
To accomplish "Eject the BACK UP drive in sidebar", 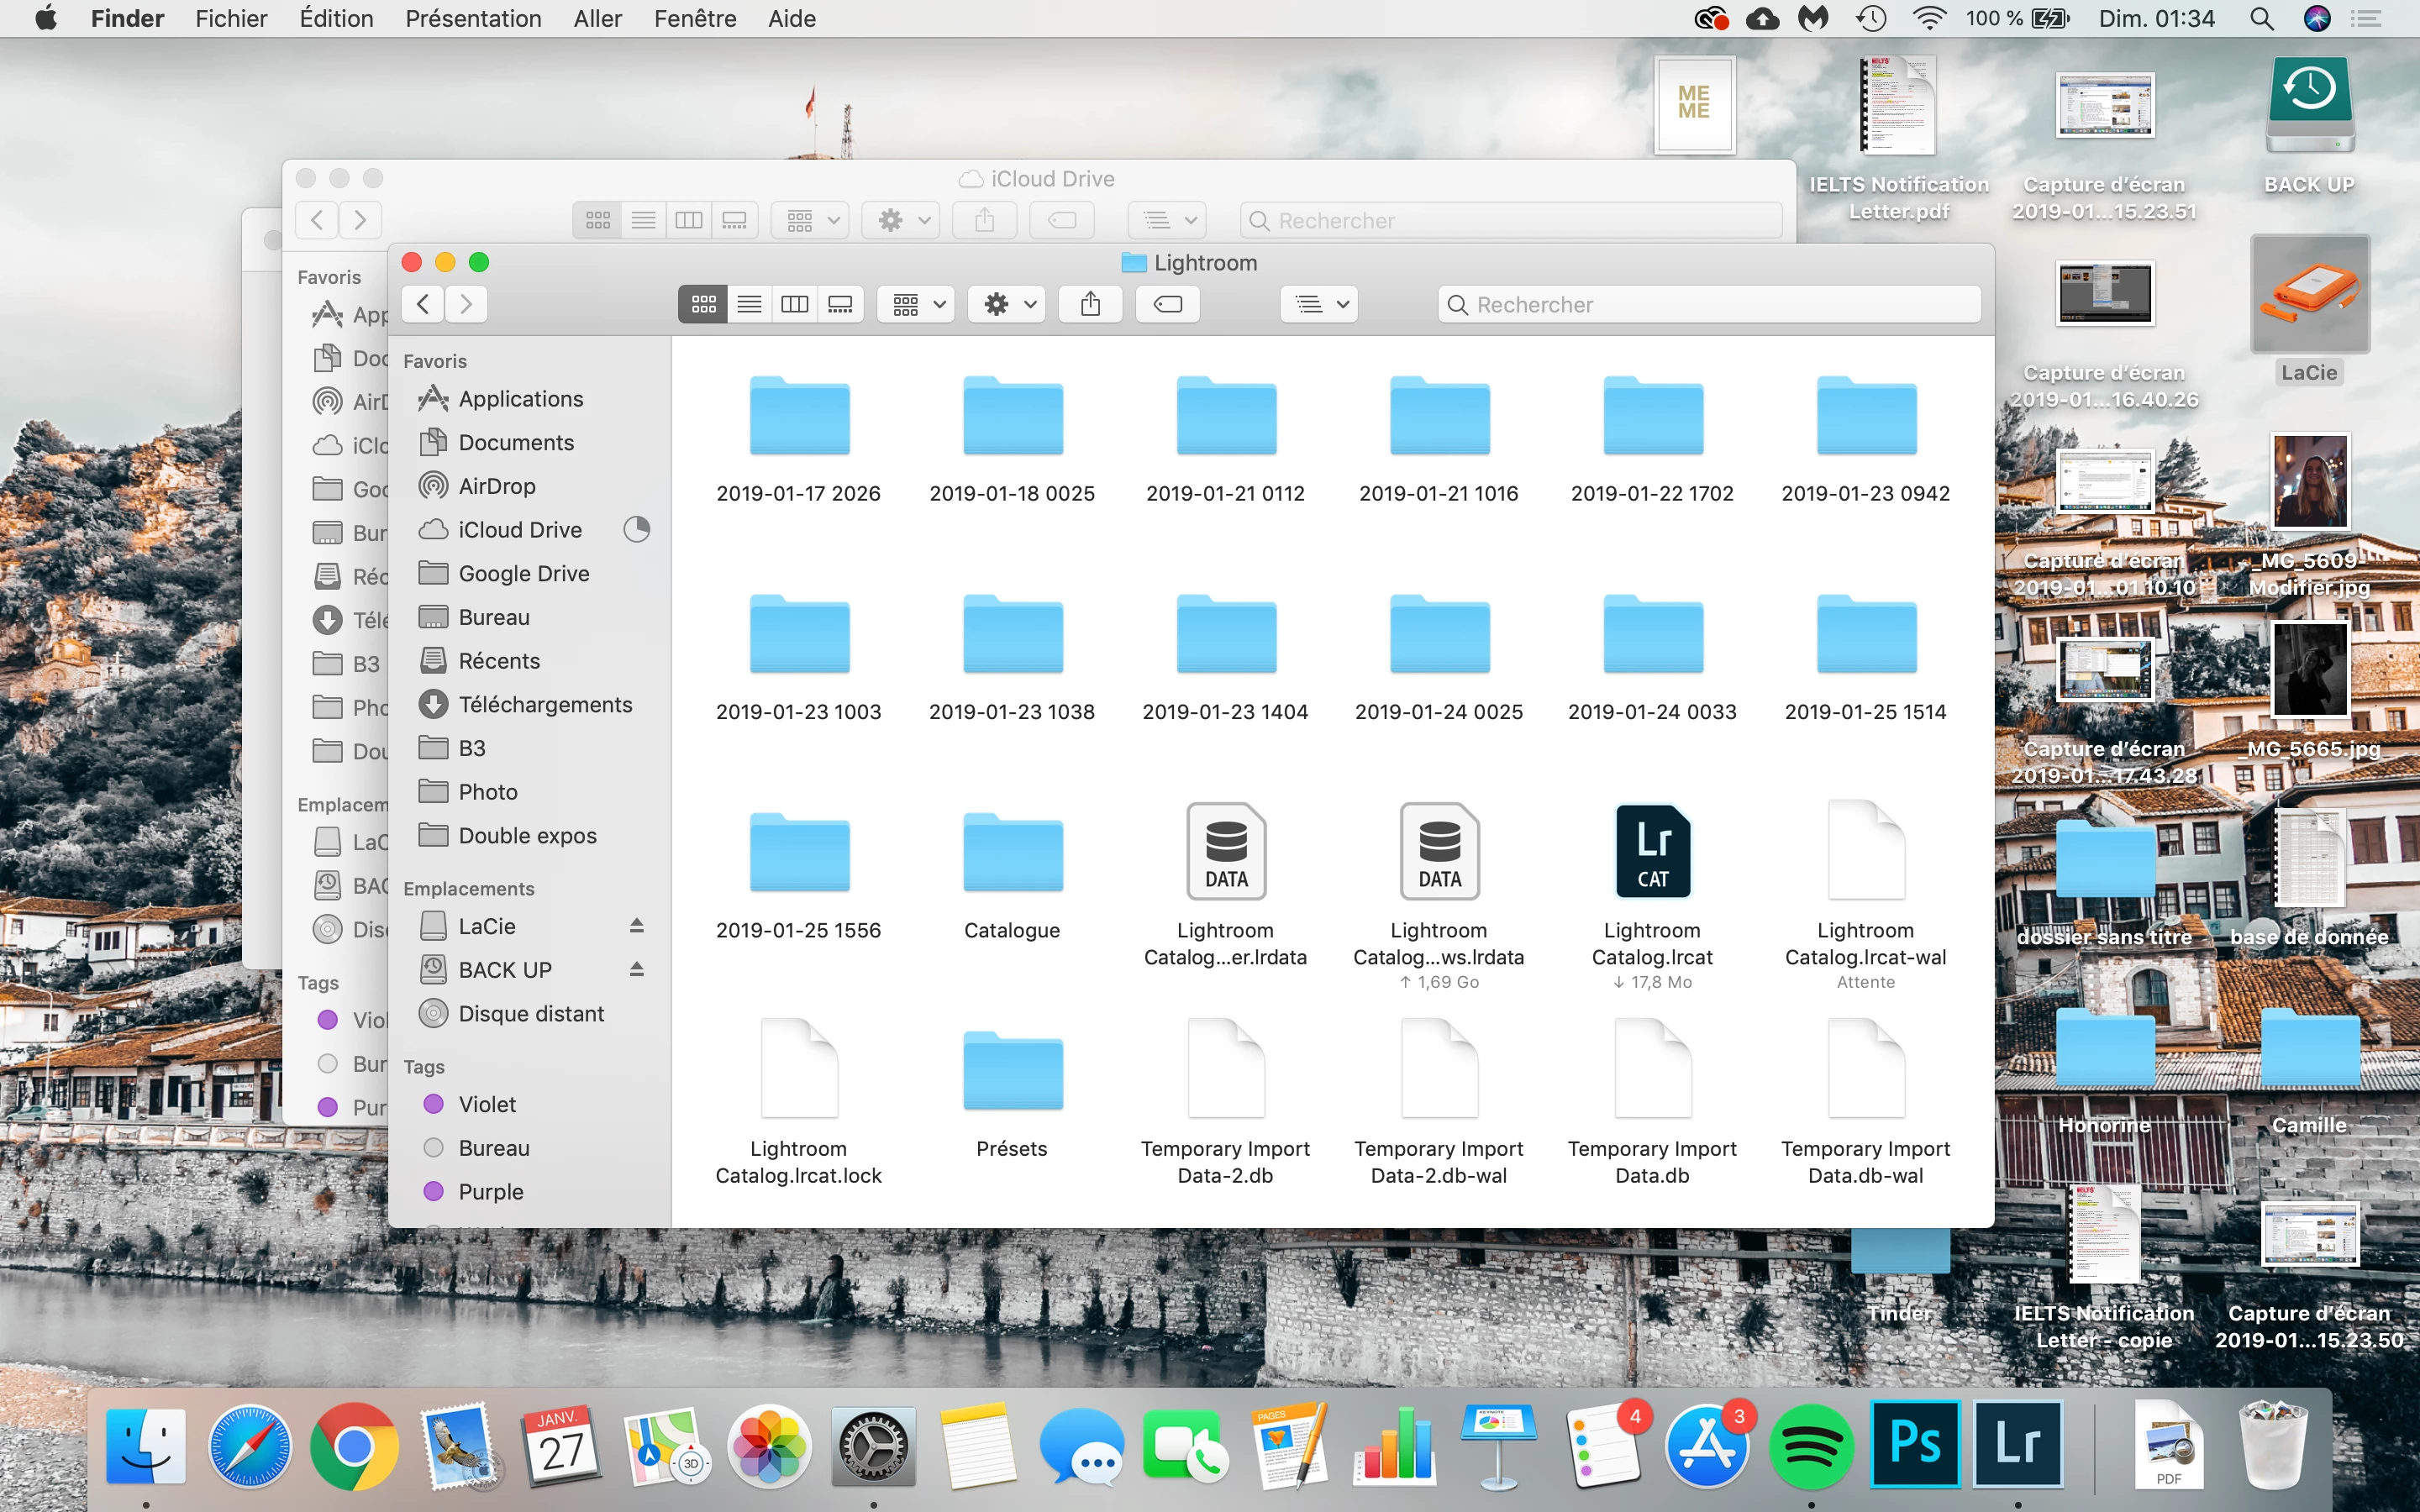I will click(636, 969).
